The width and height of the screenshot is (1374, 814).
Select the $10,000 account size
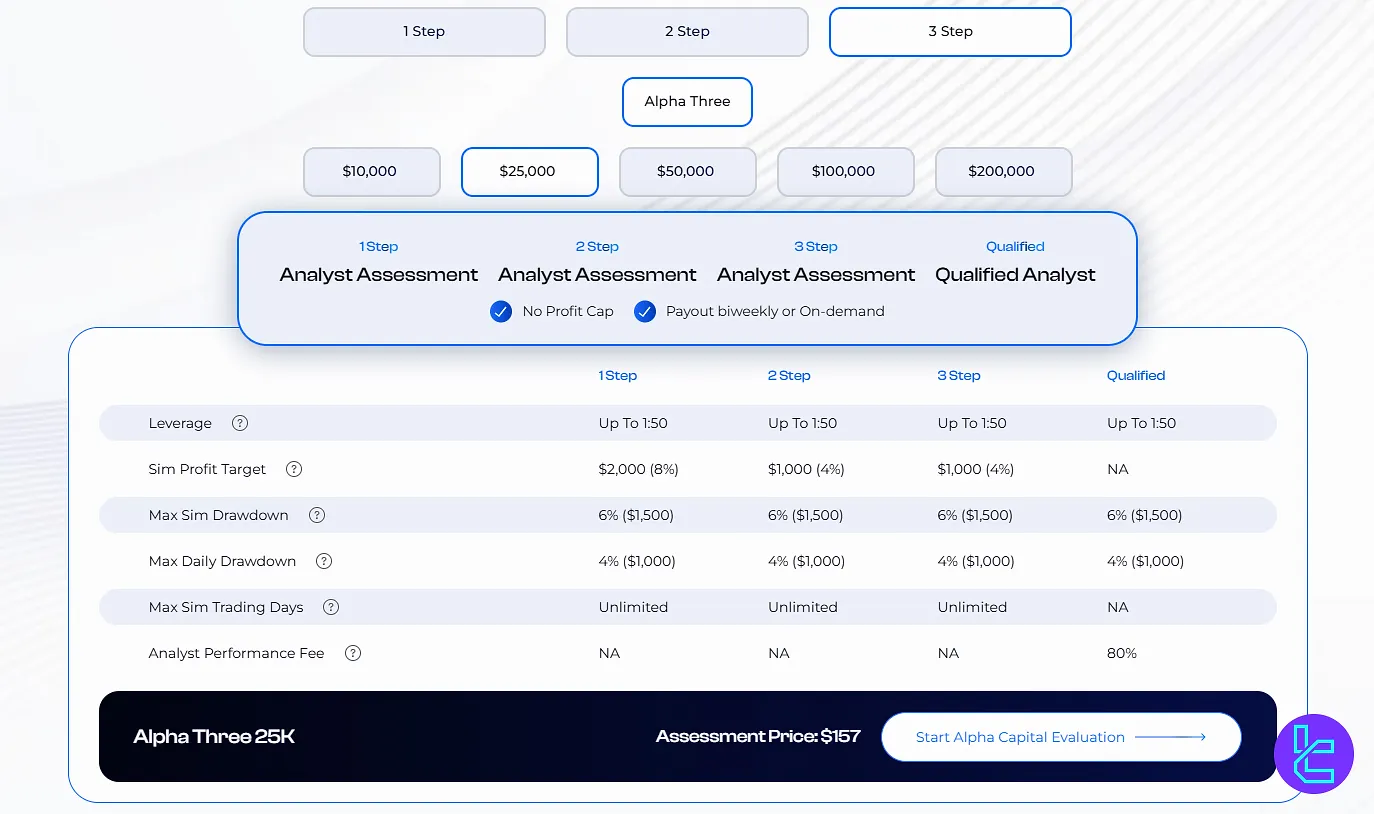pyautogui.click(x=371, y=172)
